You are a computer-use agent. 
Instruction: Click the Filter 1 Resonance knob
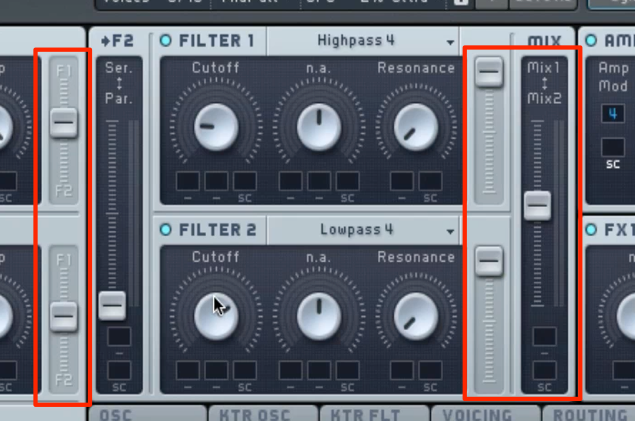pos(416,127)
